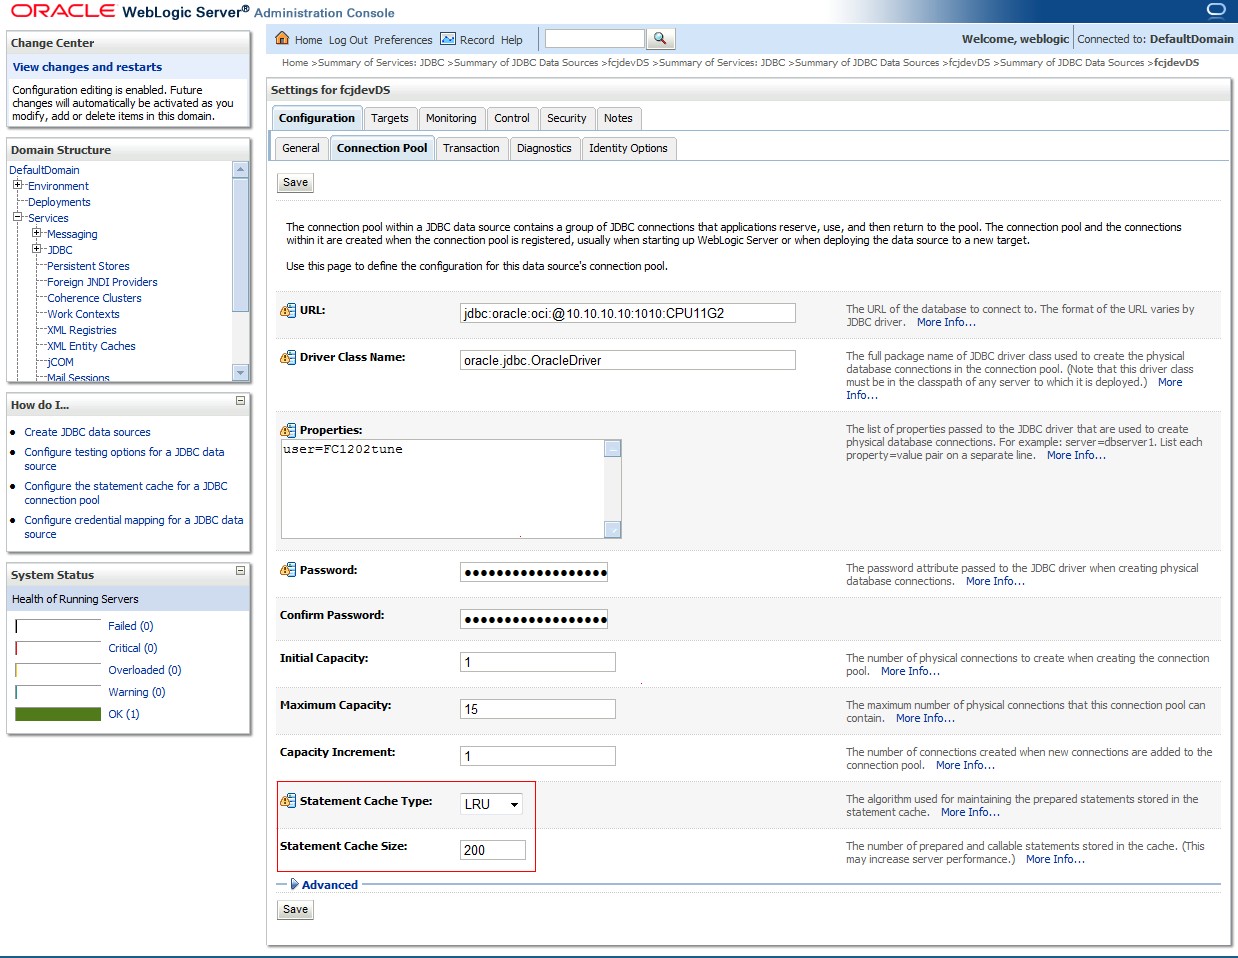Click the Maximum Capacity field

pyautogui.click(x=538, y=709)
